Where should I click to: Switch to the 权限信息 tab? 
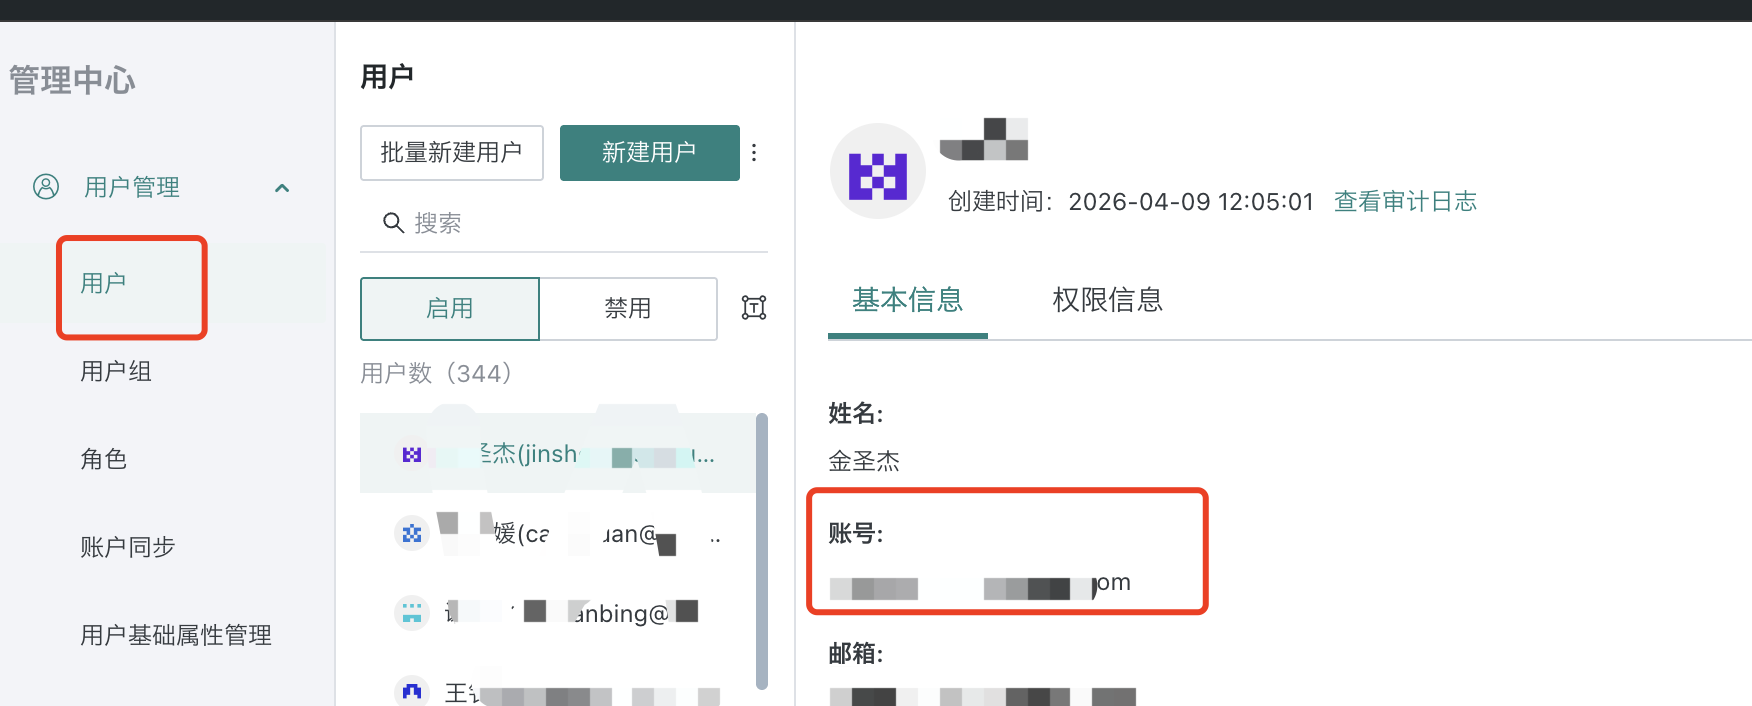(1107, 300)
